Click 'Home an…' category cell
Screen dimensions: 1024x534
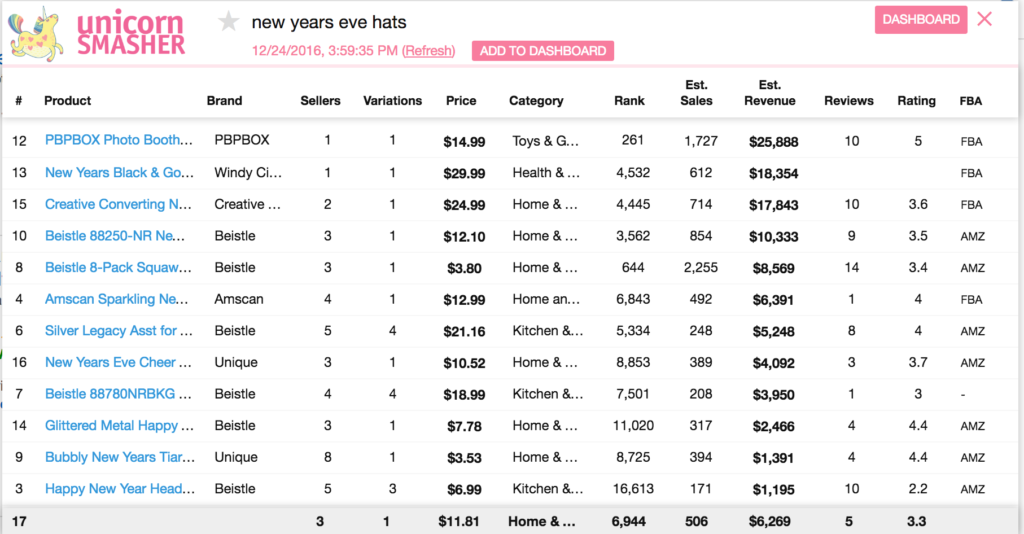(x=546, y=299)
